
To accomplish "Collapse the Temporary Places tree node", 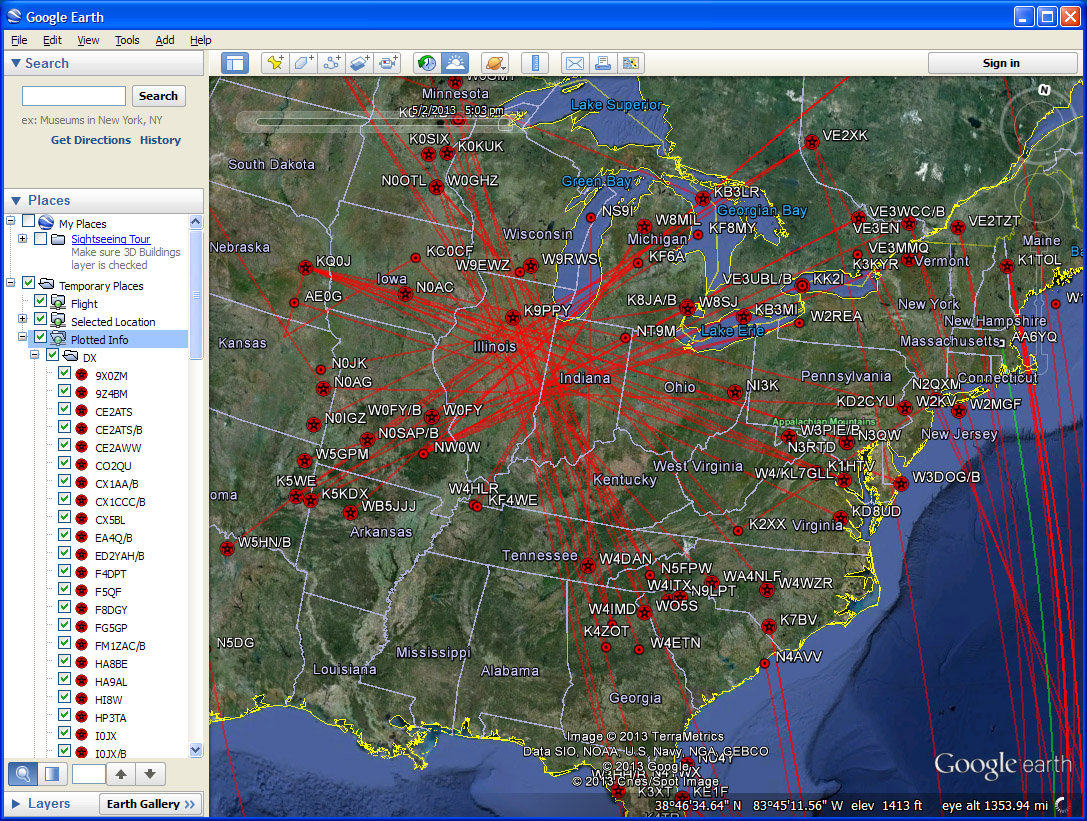I will coord(10,283).
